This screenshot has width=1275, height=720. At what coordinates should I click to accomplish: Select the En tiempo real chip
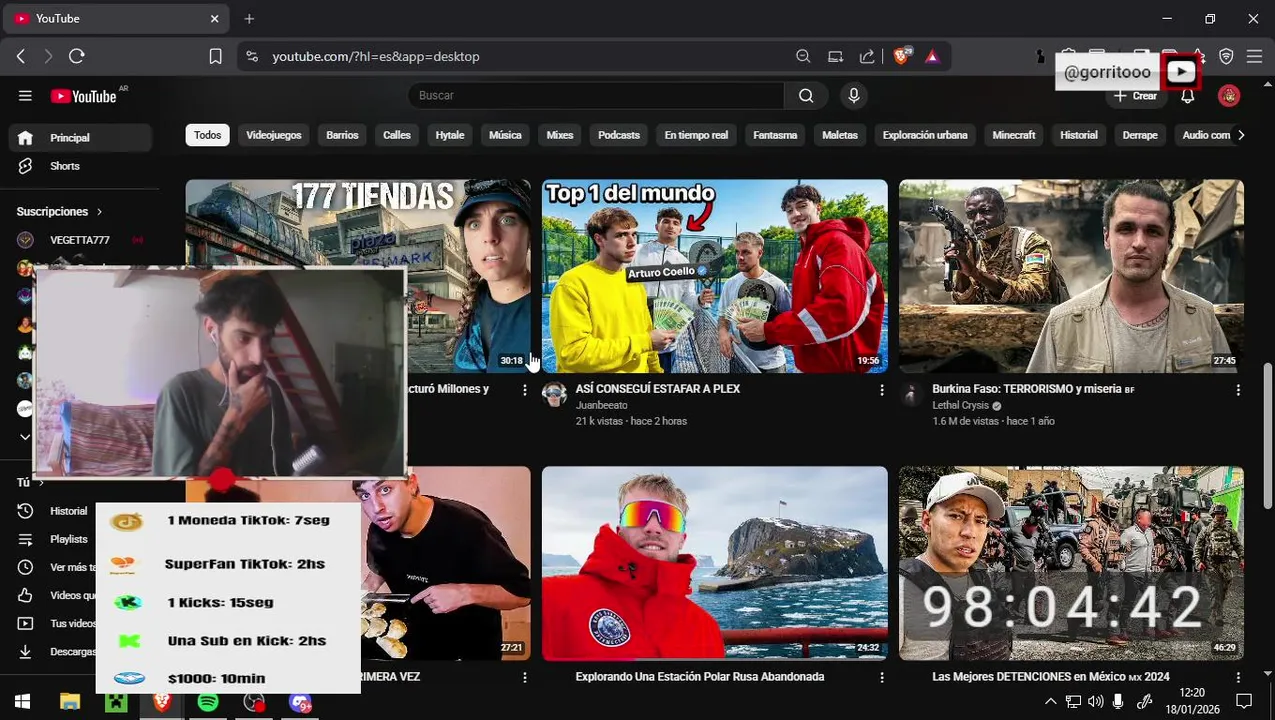click(x=696, y=135)
